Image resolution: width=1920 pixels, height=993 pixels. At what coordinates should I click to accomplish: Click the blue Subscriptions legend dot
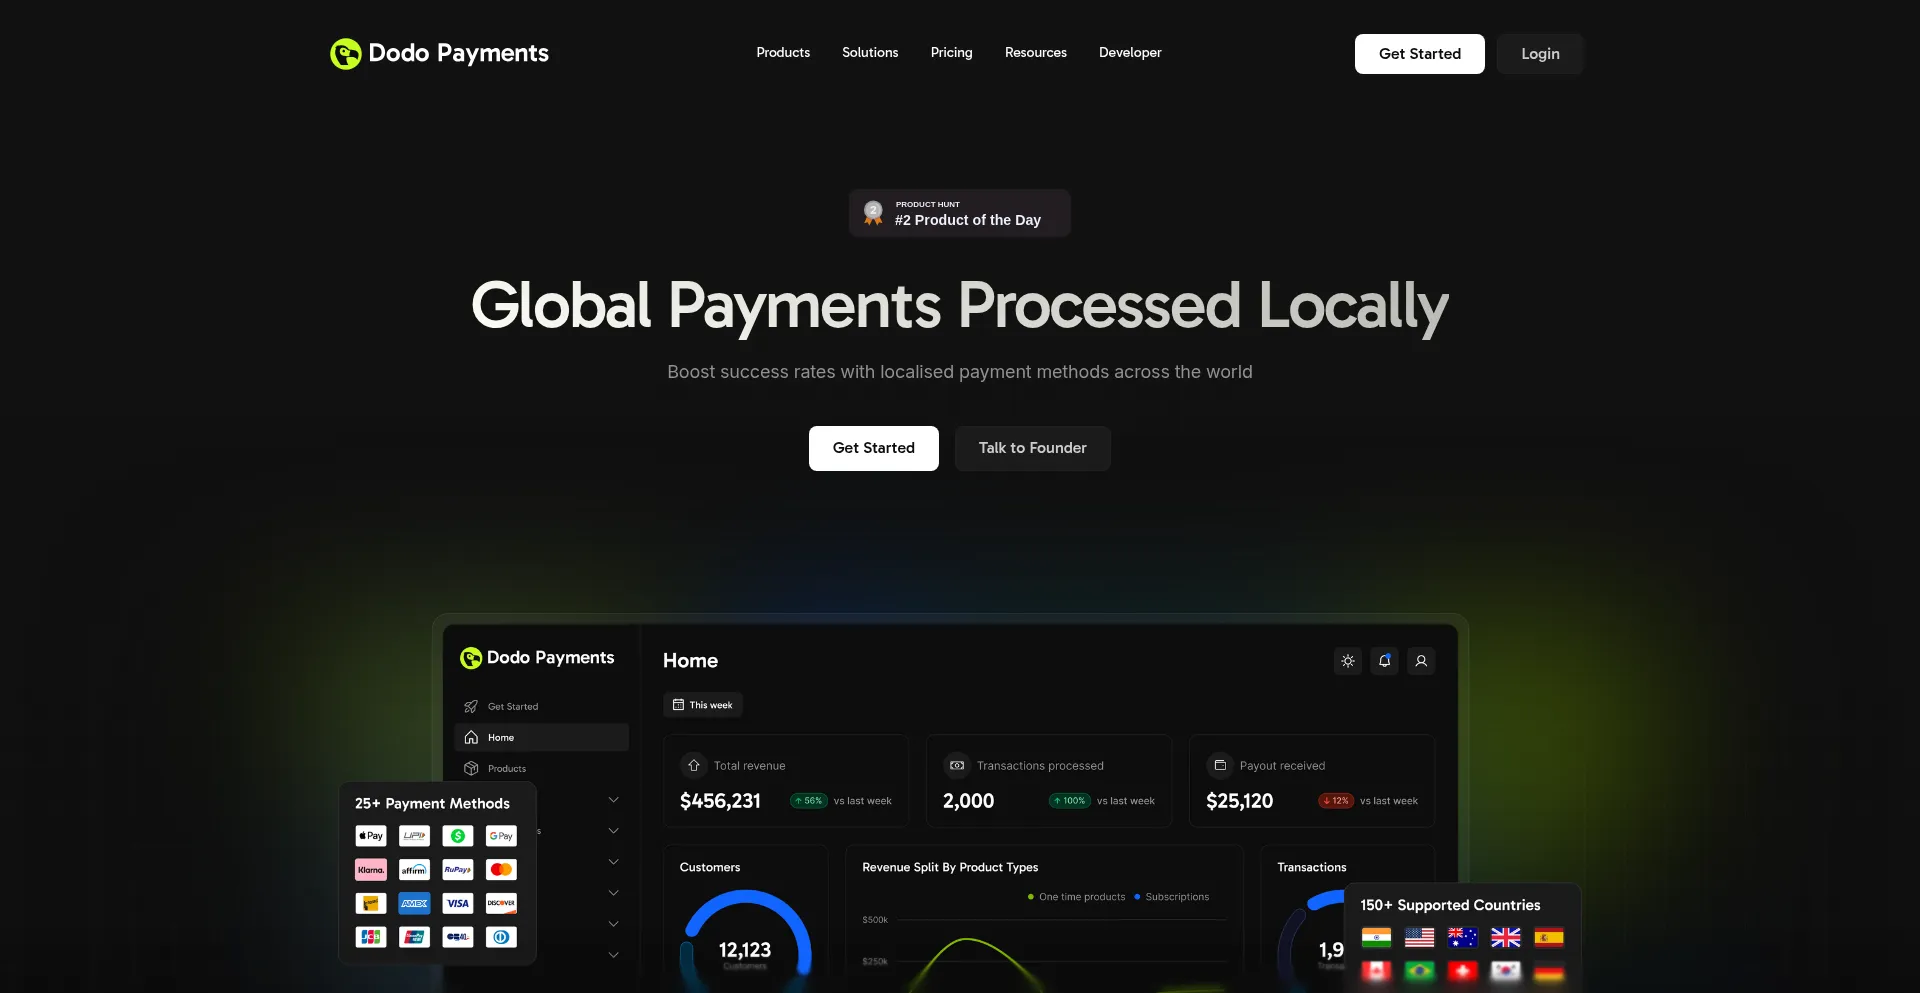(x=1137, y=897)
